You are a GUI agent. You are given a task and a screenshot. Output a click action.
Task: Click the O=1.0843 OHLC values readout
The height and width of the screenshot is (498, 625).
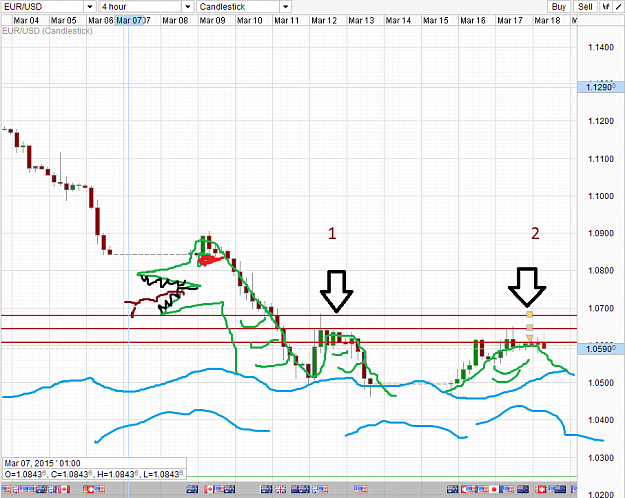94,474
